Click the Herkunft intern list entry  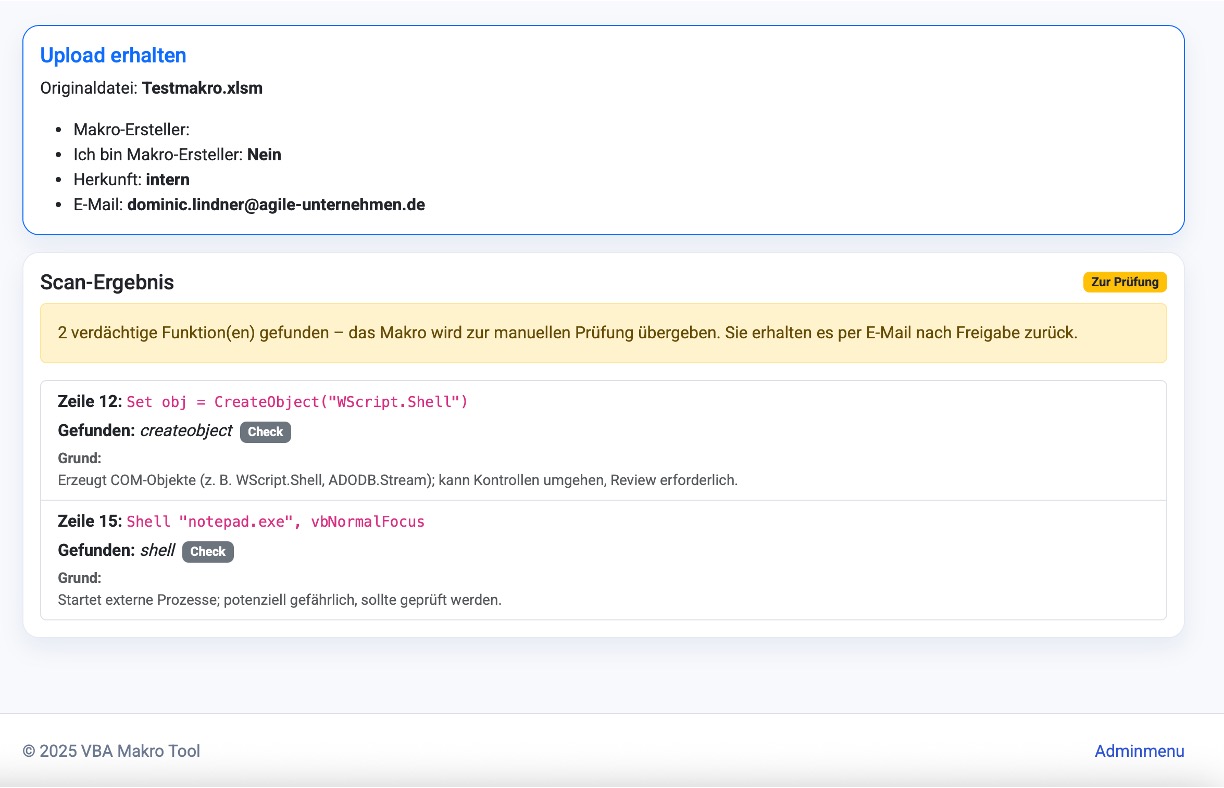click(131, 179)
